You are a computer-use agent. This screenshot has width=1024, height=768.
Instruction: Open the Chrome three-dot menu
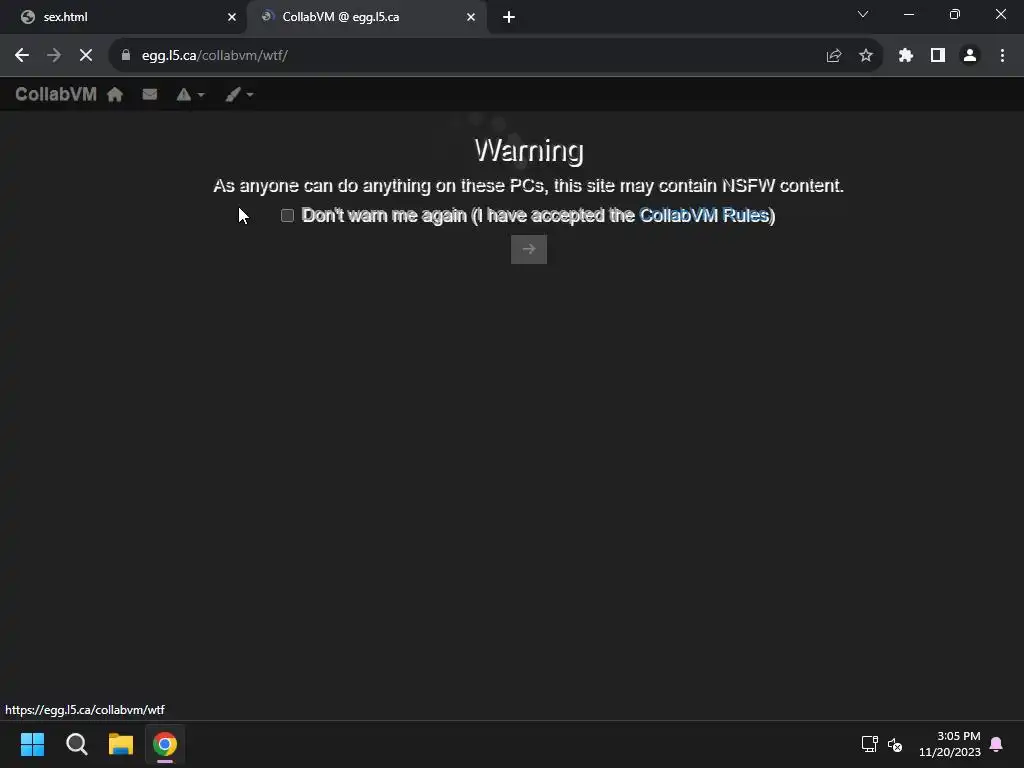[x=1002, y=56]
